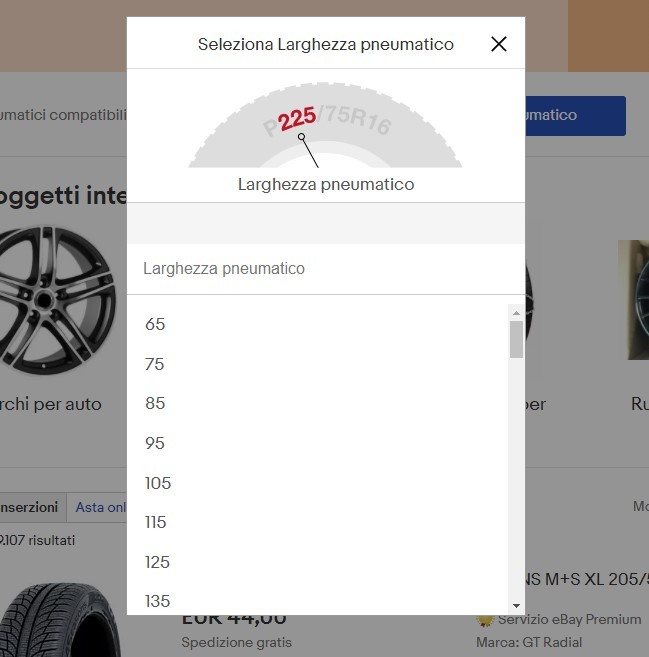The image size is (649, 657).
Task: Open the tire product image at bottom left
Action: (59, 619)
